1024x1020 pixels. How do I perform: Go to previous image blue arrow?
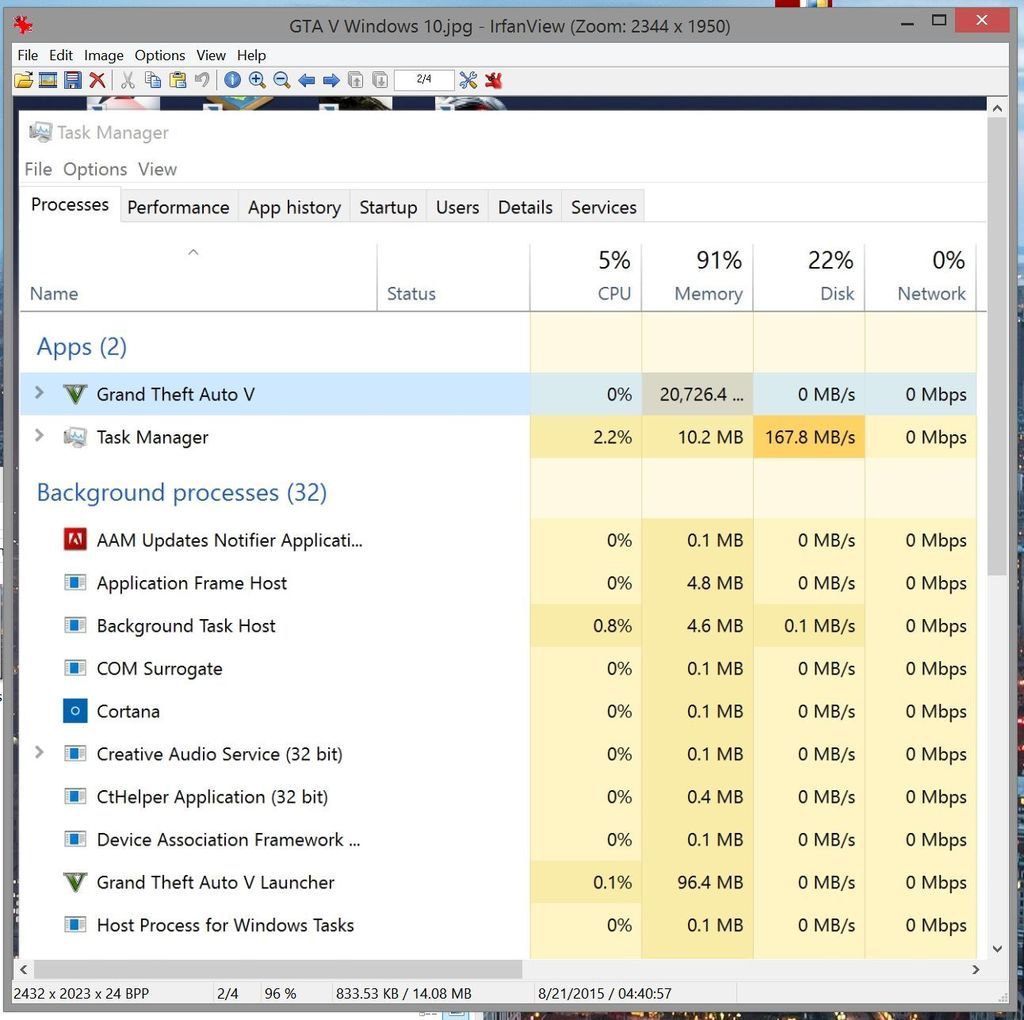[306, 80]
